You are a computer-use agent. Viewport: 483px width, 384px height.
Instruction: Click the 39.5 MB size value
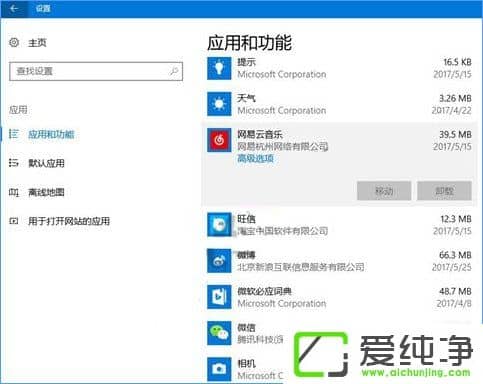coord(455,134)
